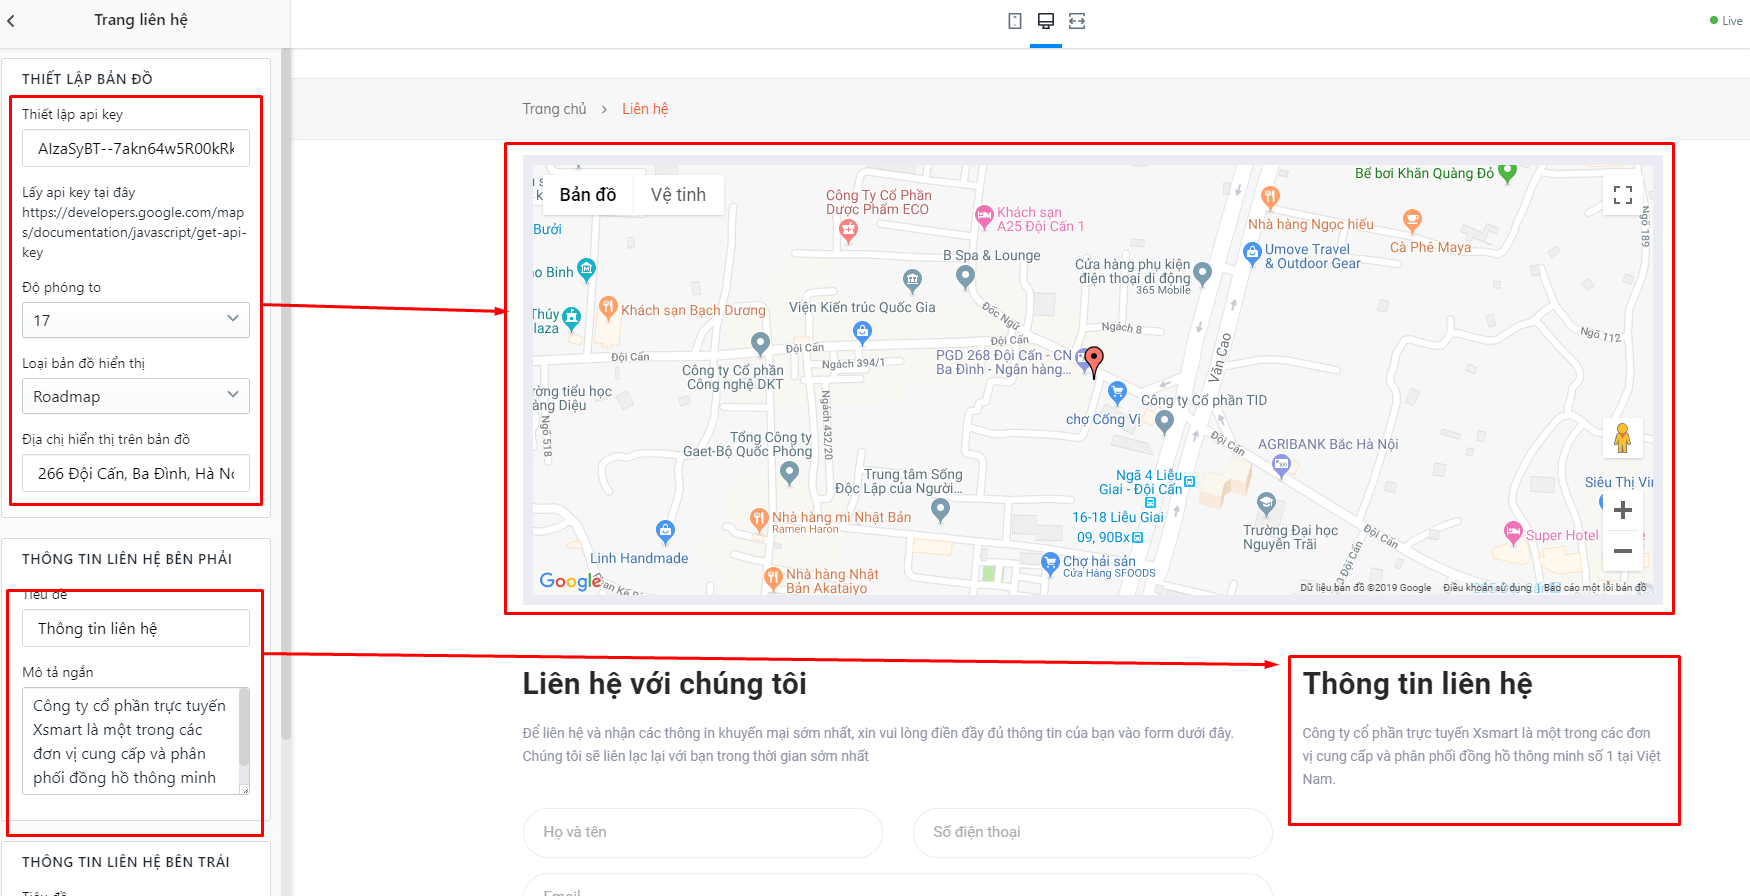The image size is (1750, 896).
Task: Switch to mobile preview mode
Action: tap(1015, 21)
